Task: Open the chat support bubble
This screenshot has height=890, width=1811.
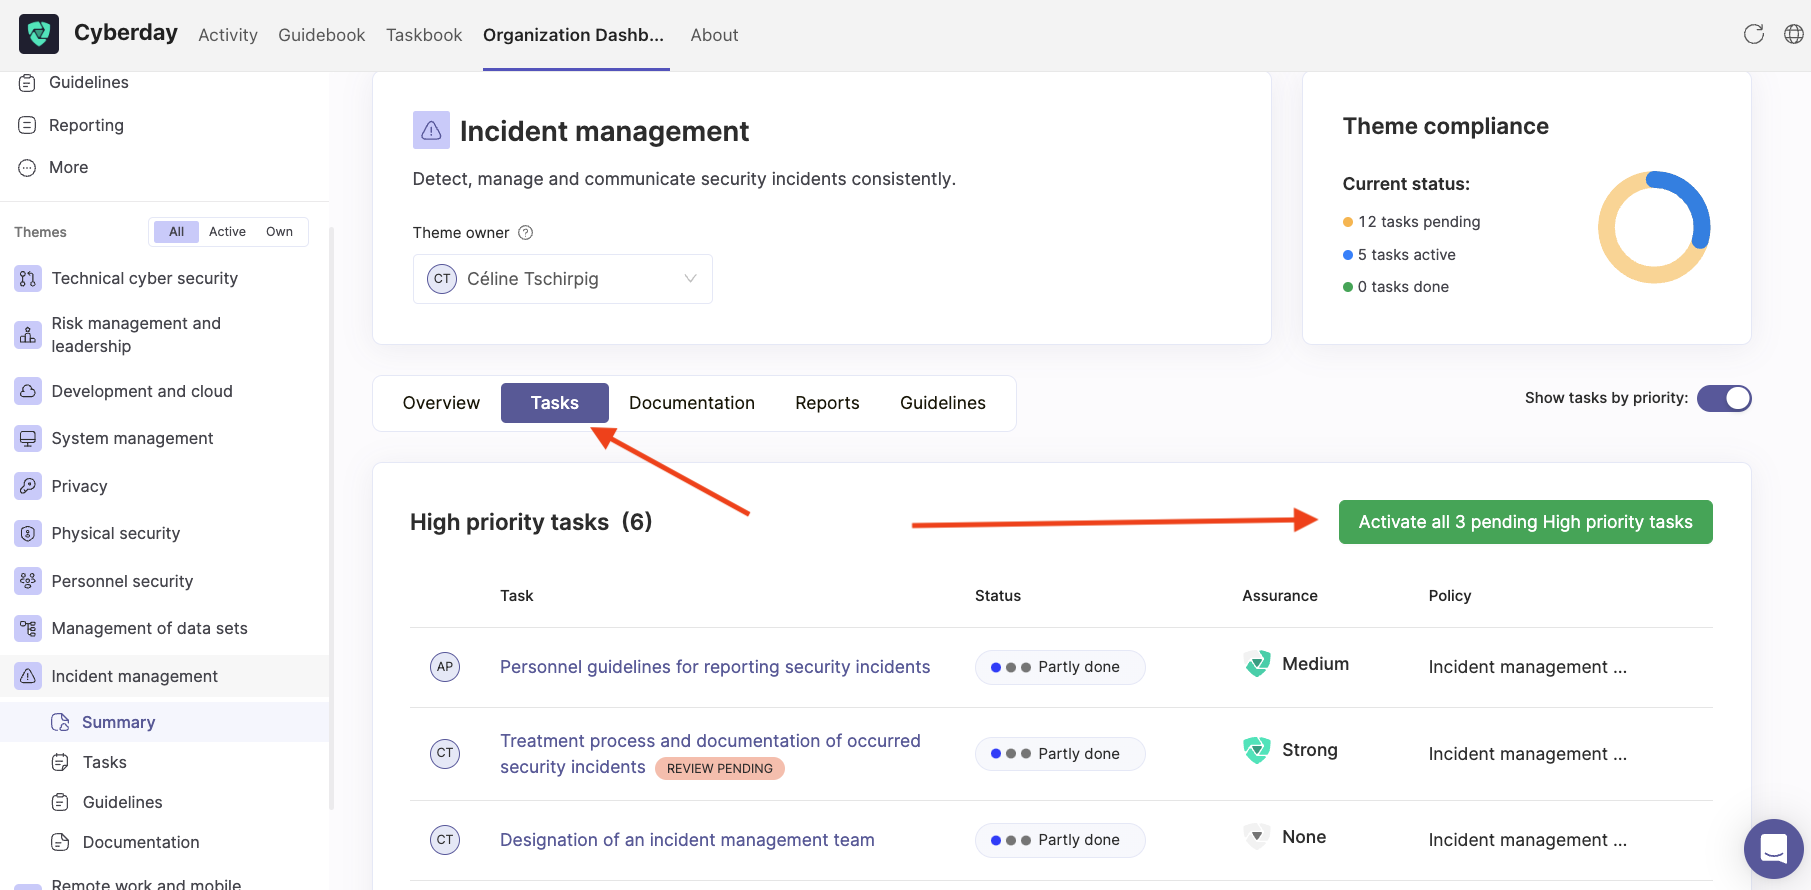Action: tap(1774, 849)
